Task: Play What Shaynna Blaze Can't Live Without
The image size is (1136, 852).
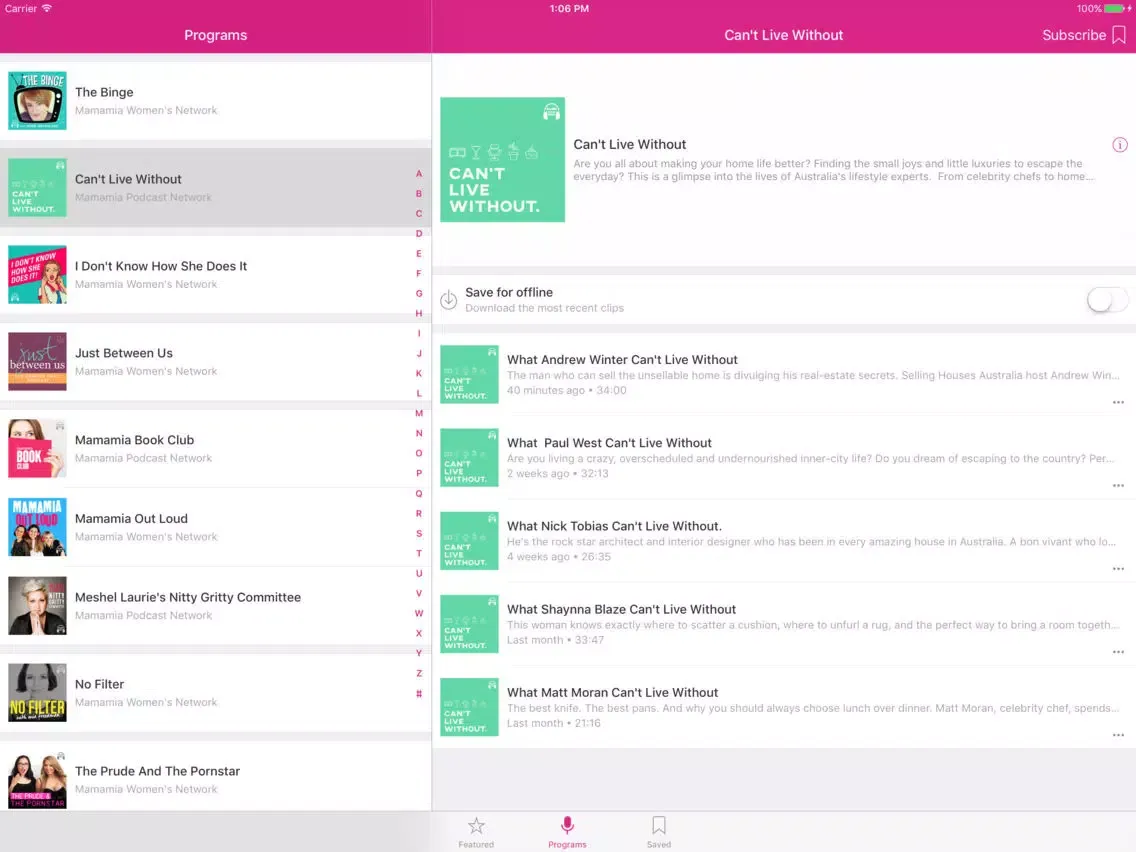Action: [x=622, y=609]
